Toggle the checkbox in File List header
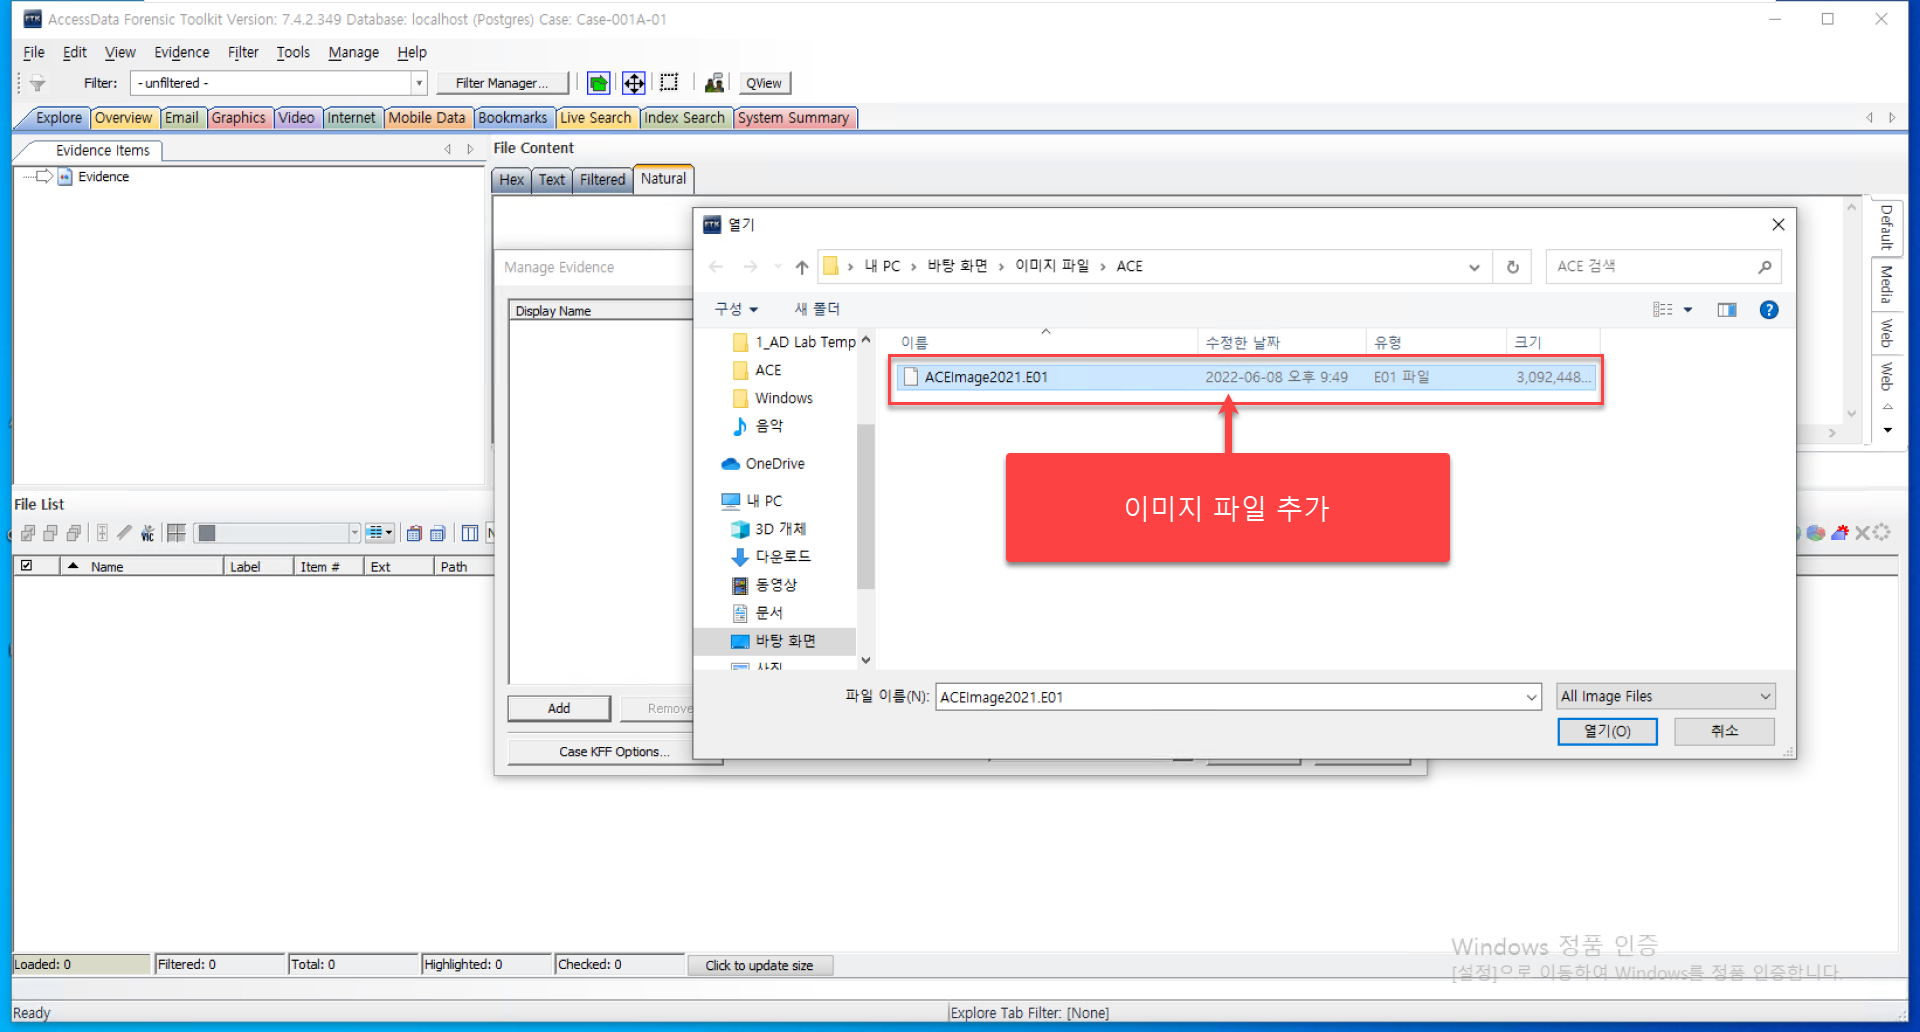This screenshot has width=1920, height=1032. click(27, 566)
